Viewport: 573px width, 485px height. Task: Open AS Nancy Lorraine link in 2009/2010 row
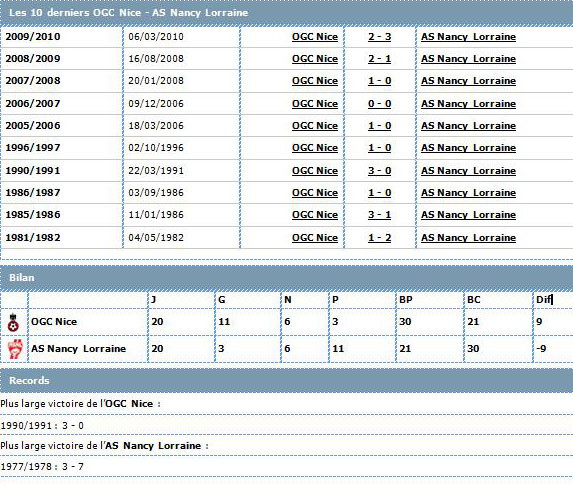[468, 37]
